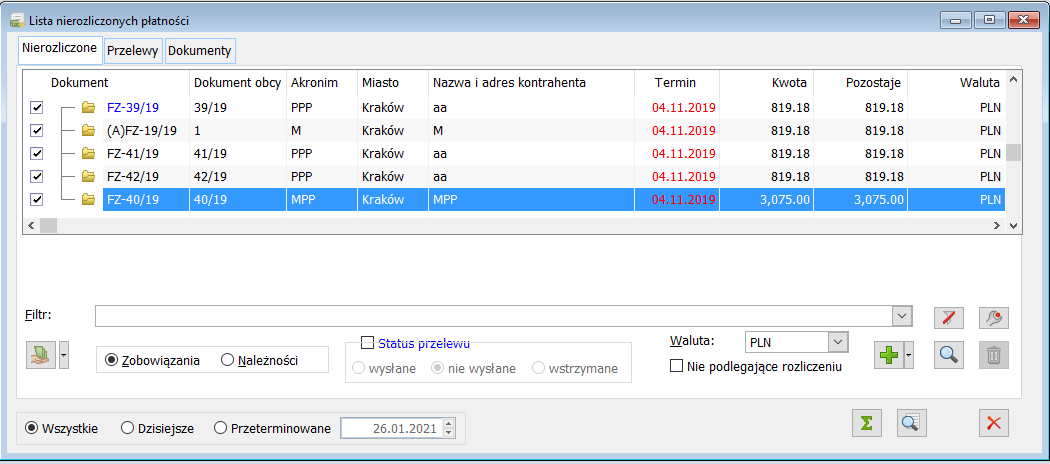The height and width of the screenshot is (464, 1050).
Task: Click the payment settlement hand icon button
Action: 41,355
